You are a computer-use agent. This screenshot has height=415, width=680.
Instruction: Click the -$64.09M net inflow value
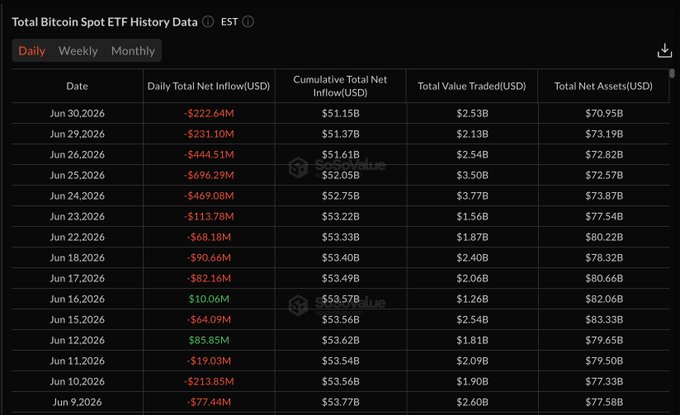coord(209,320)
